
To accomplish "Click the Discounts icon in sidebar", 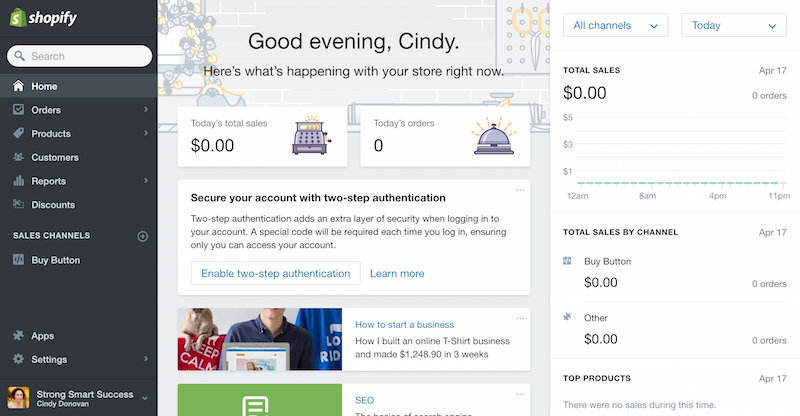I will (x=19, y=205).
